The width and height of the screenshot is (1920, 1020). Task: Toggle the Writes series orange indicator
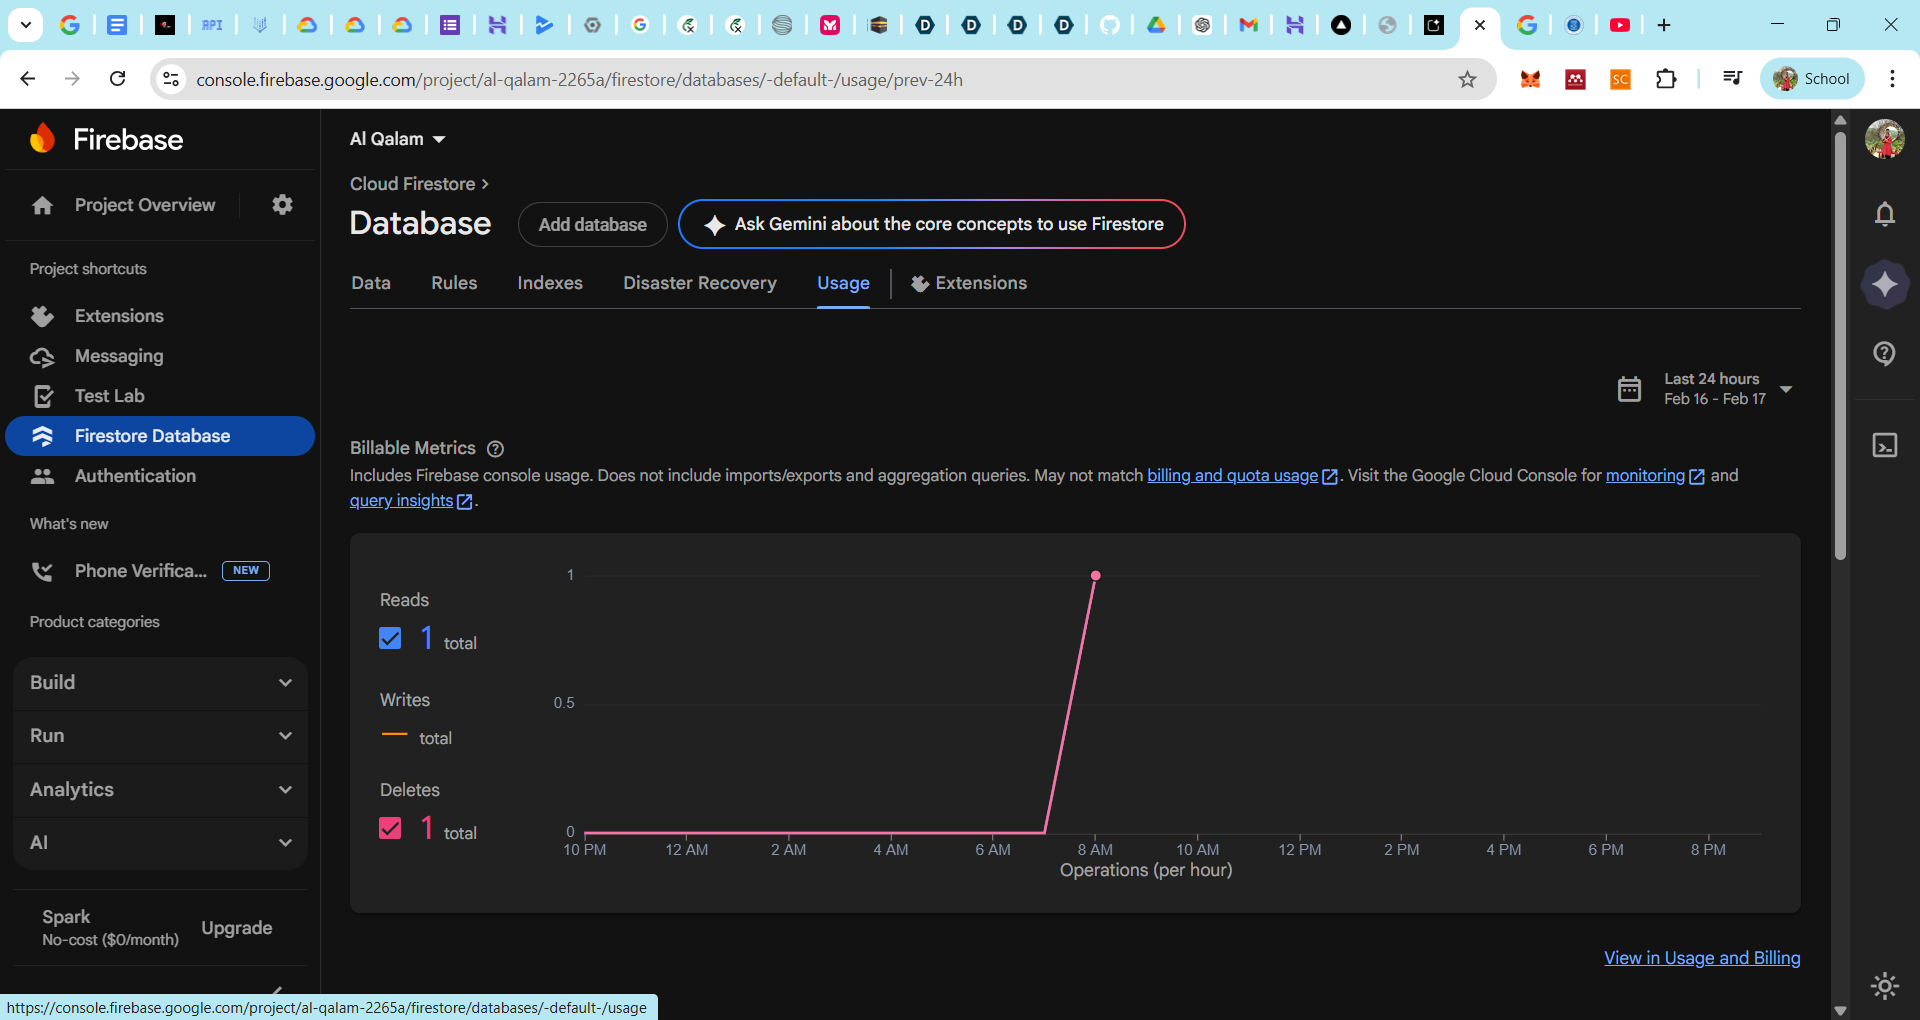[x=395, y=735]
